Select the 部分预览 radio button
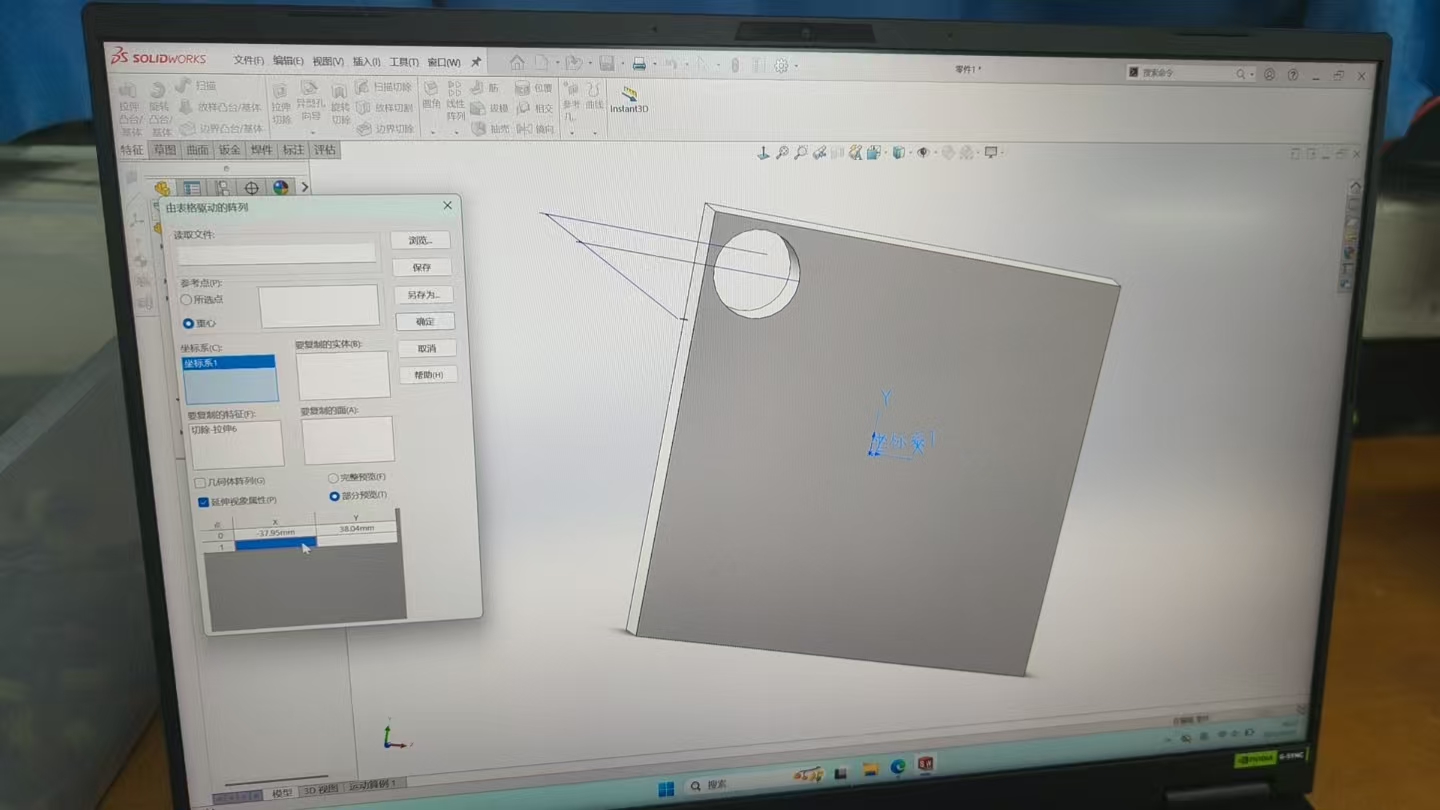The height and width of the screenshot is (810, 1440). (x=334, y=496)
